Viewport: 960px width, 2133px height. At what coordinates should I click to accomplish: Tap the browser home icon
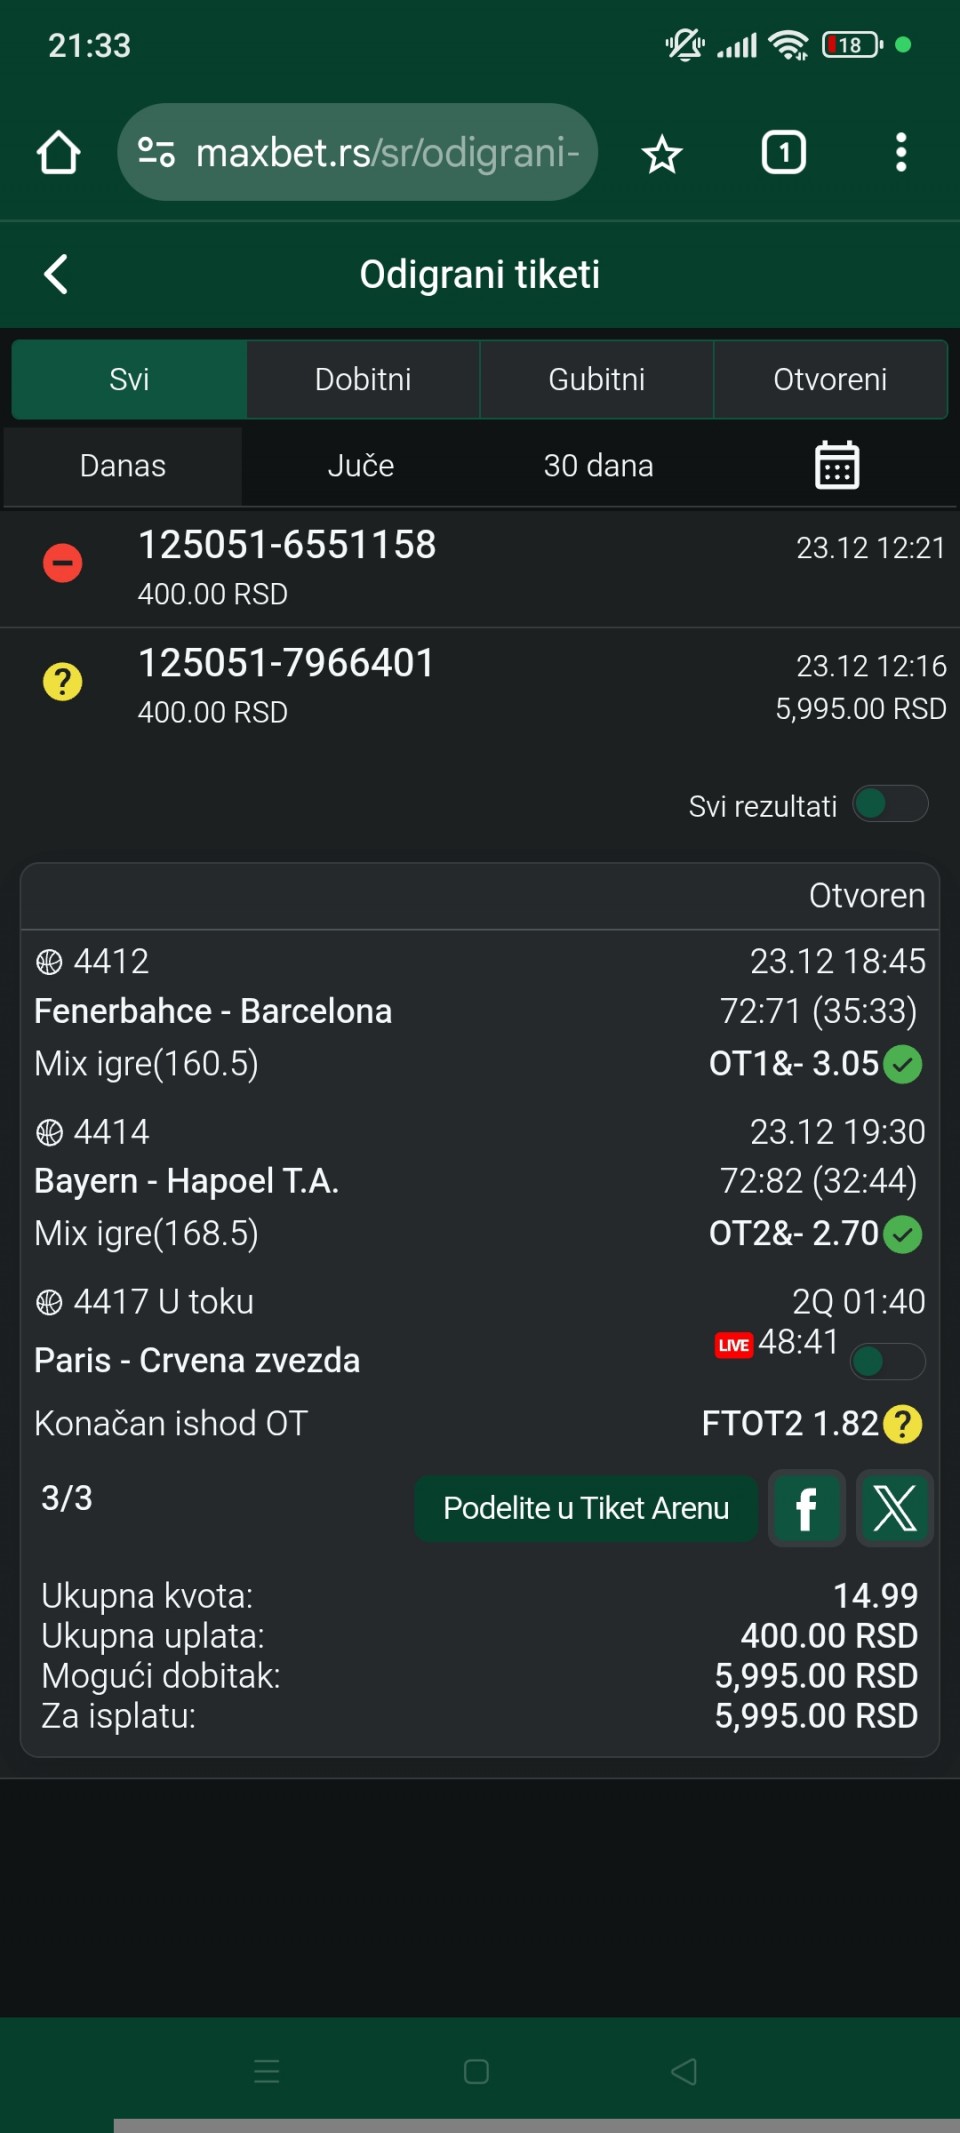tap(58, 153)
